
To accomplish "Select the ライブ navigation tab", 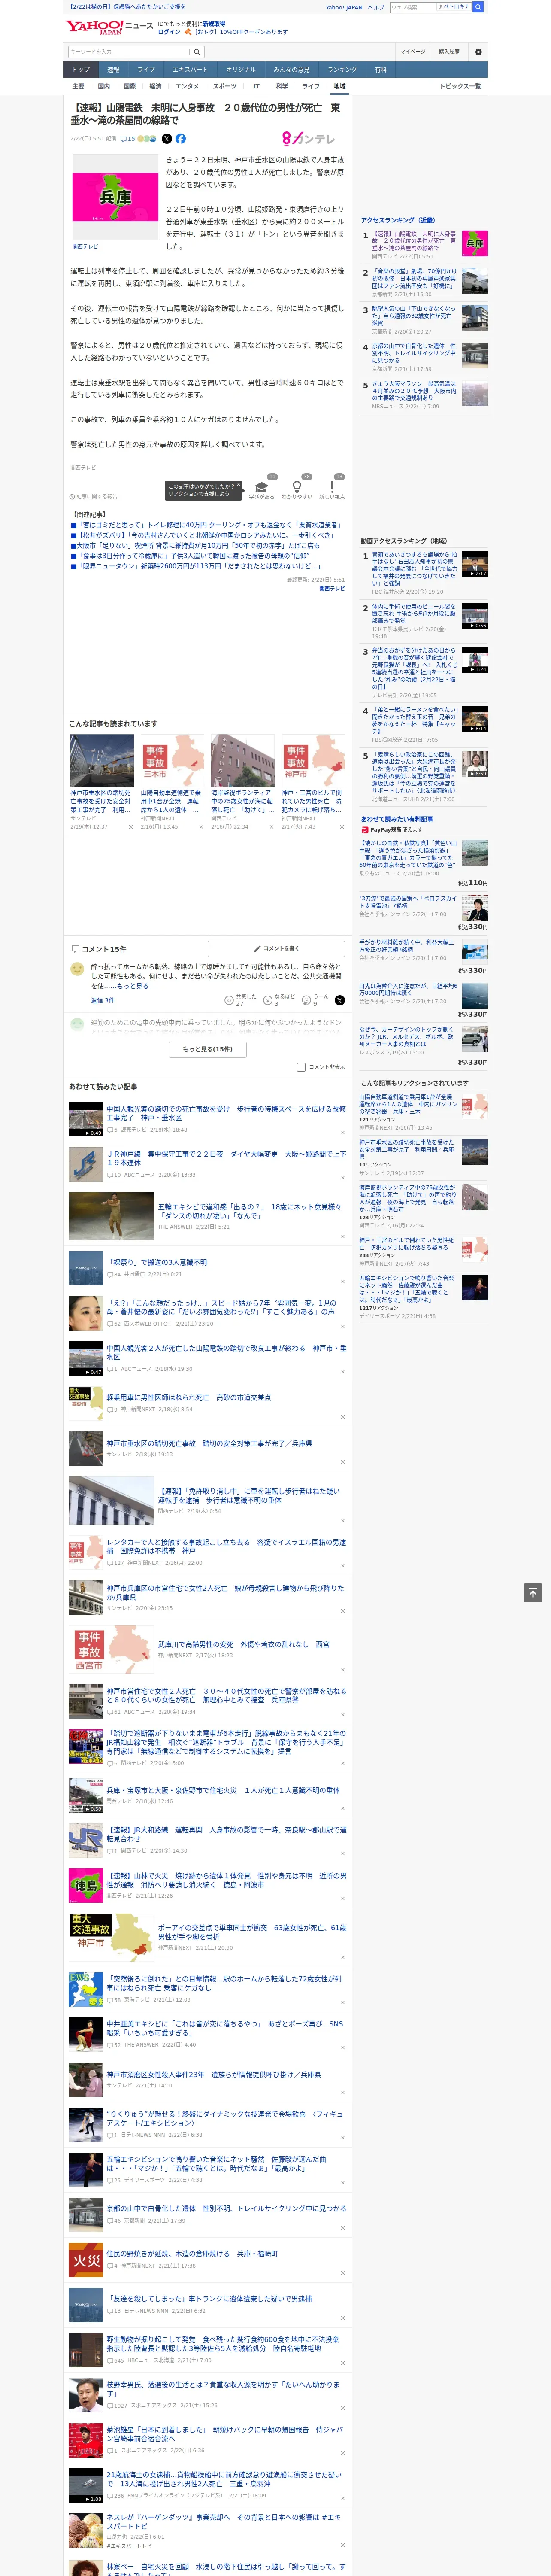I will (146, 70).
